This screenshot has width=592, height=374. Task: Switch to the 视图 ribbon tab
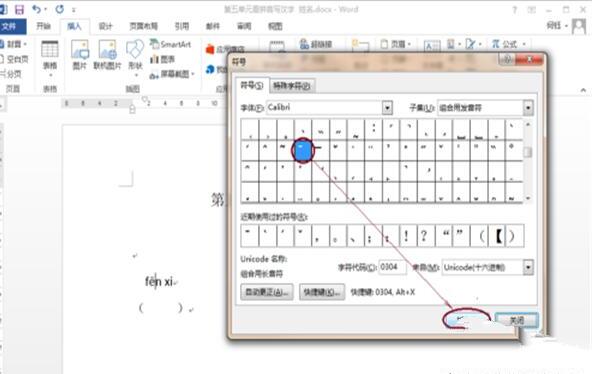pos(275,26)
